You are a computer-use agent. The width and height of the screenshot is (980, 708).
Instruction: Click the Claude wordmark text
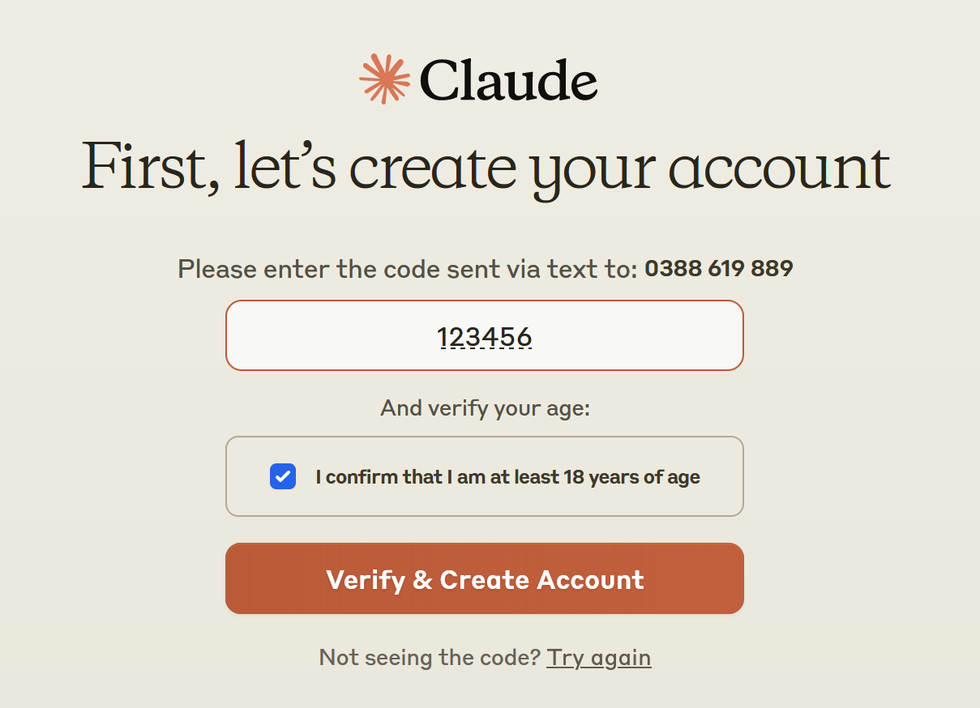(x=509, y=81)
